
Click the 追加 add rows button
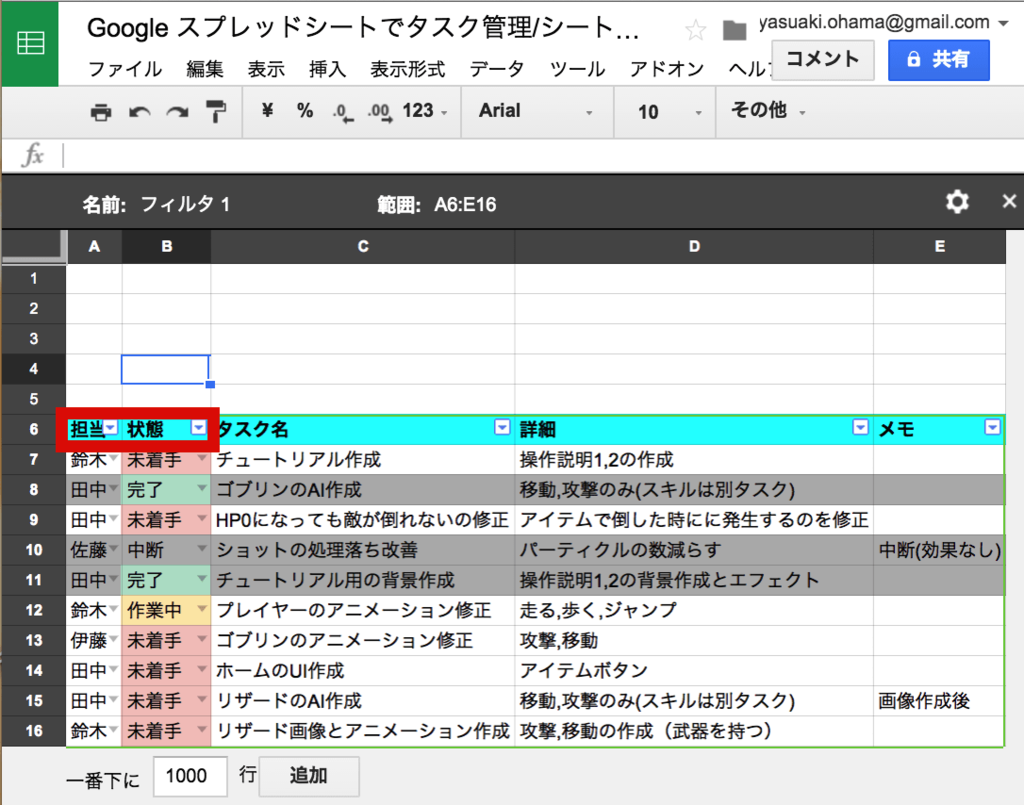pyautogui.click(x=309, y=776)
